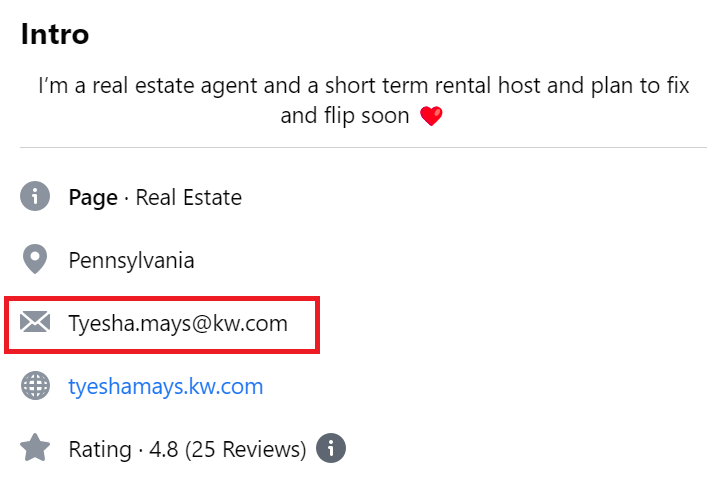Open the tyeshamays.kw.com website link
Viewport: 722px width, 488px height.
click(166, 386)
